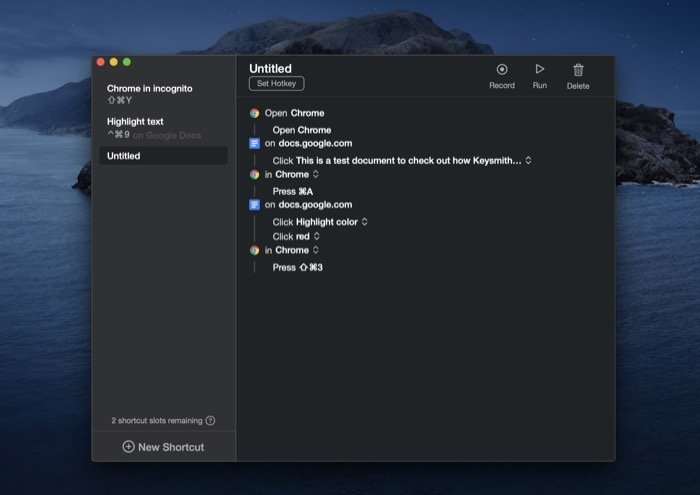Screen dimensions: 700x495
Task: Open the 'red' element selector dropdown
Action: pyautogui.click(x=317, y=236)
